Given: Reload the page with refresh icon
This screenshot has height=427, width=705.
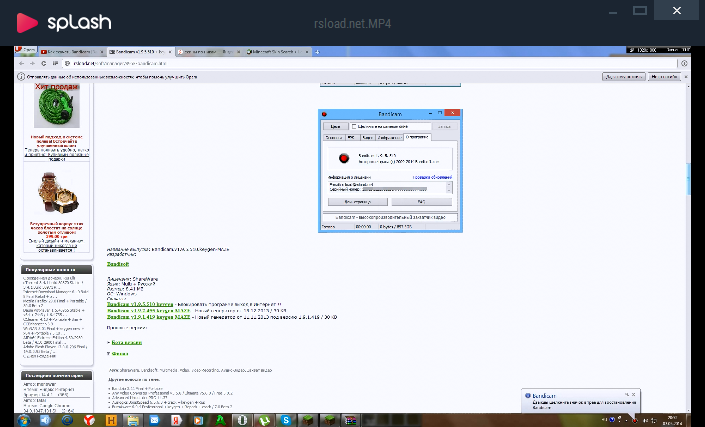Looking at the screenshot, I should point(44,63).
